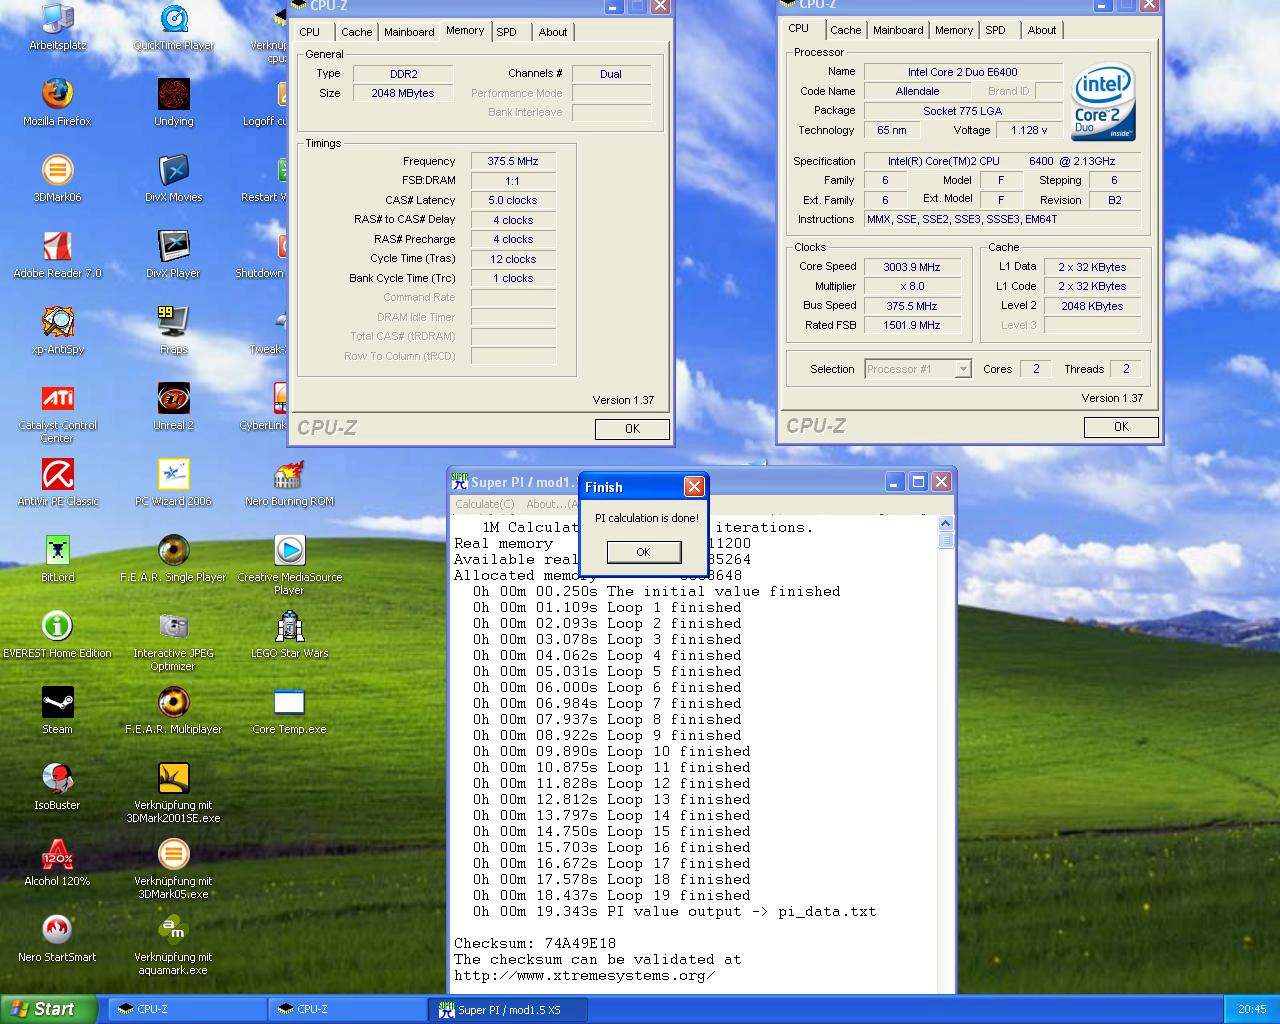The image size is (1280, 1024).
Task: Confirm the PI calculation done dialog with OK
Action: [x=643, y=552]
